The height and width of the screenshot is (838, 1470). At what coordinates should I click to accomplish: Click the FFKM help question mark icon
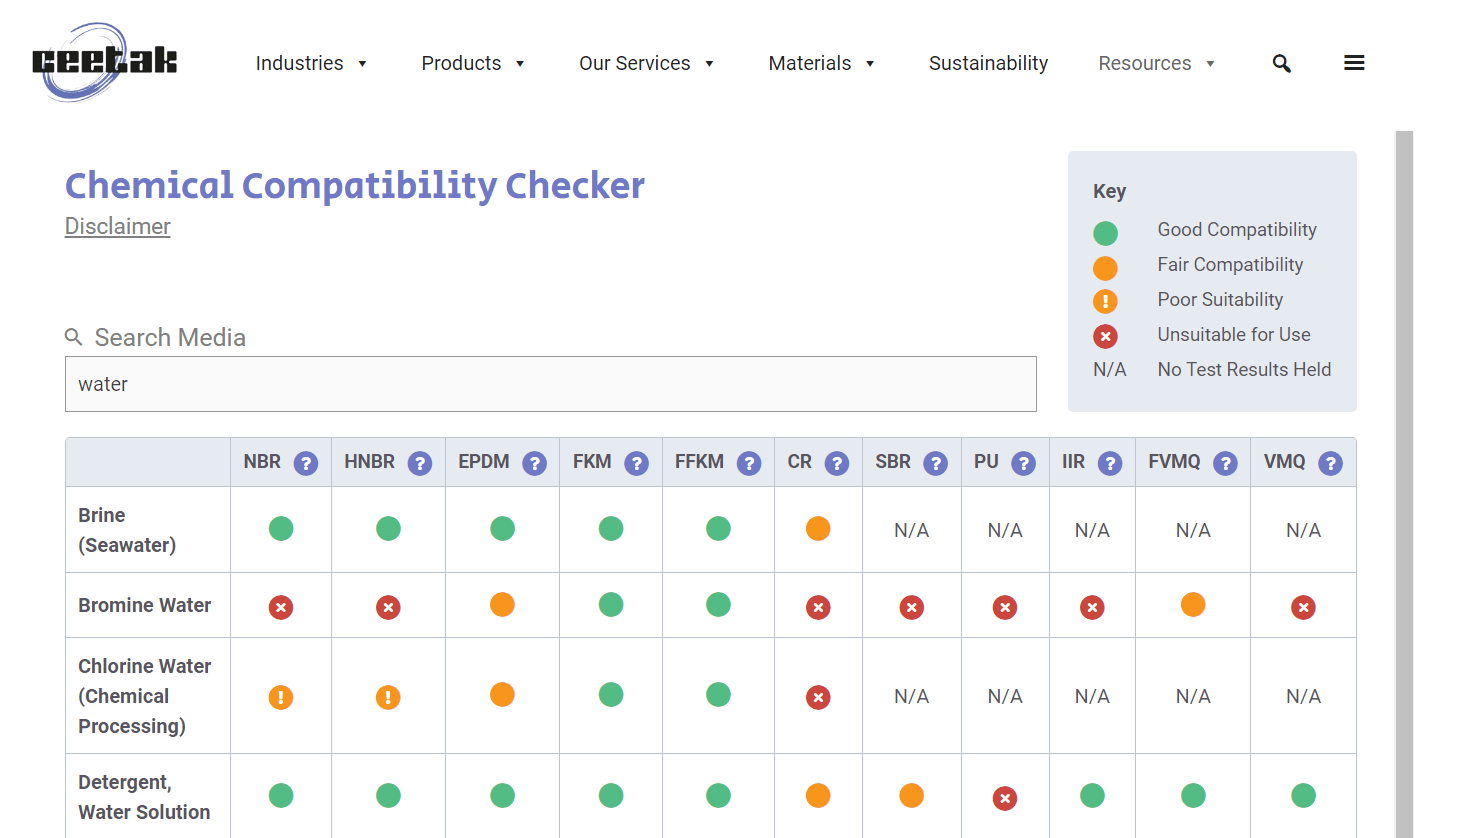(x=749, y=463)
